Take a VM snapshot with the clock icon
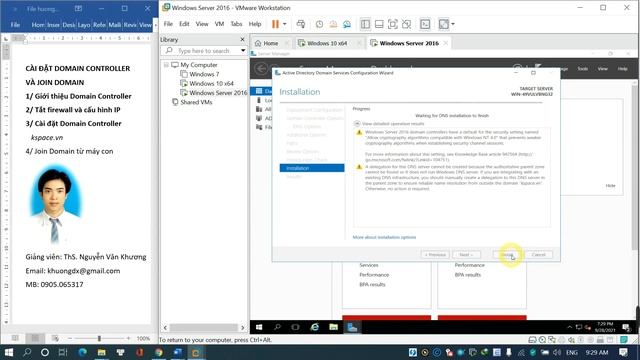Viewport: 640px width, 360px height. coord(319,24)
